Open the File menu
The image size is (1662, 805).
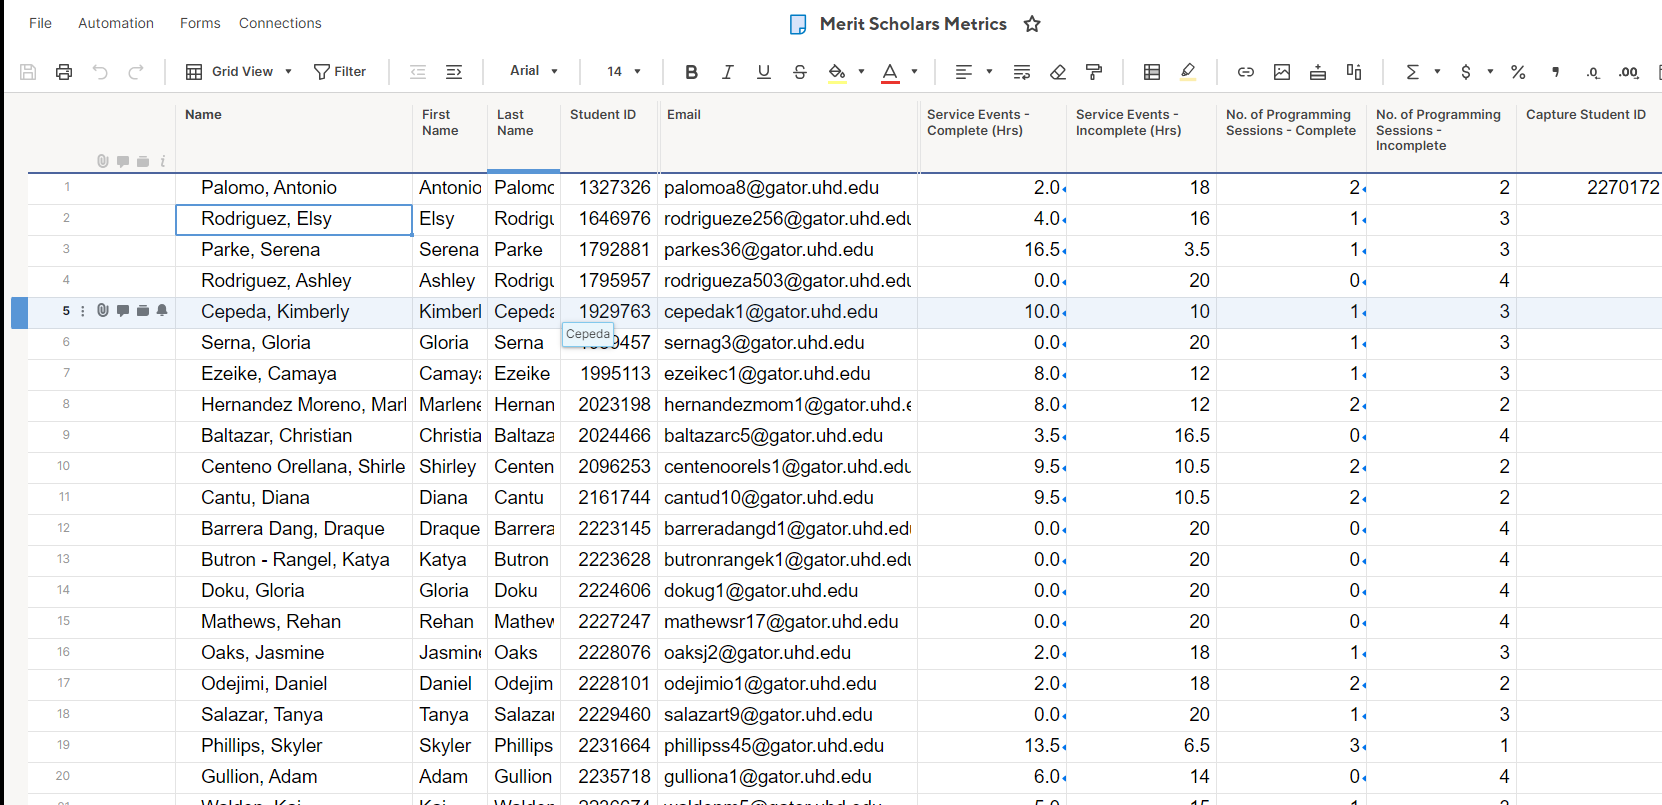[x=40, y=23]
